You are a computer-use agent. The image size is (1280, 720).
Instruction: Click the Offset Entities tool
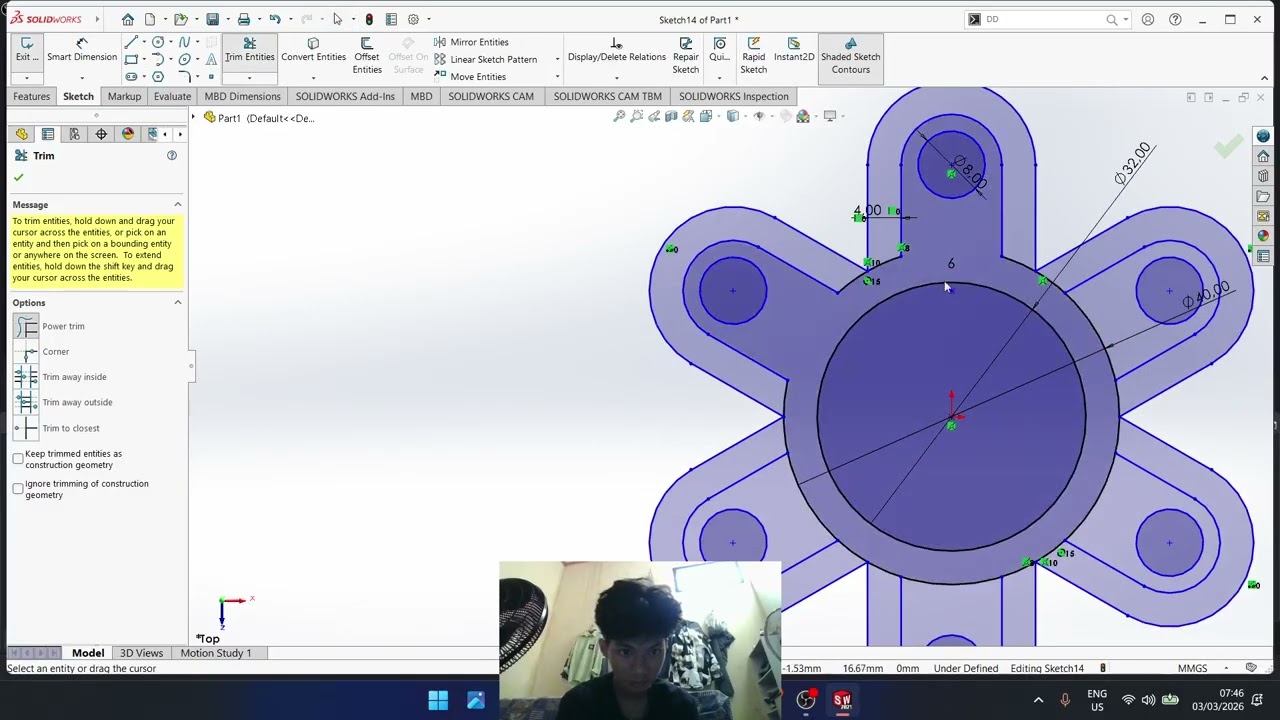(x=366, y=55)
